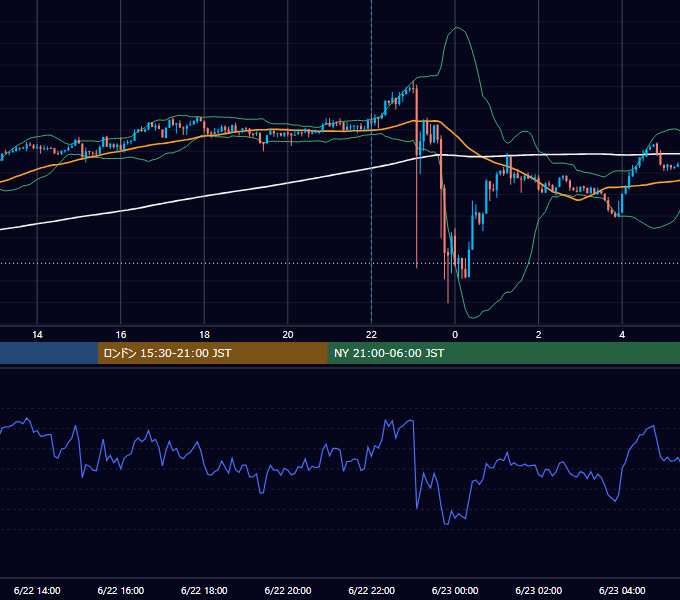Click the 6/22 14:00 date label
The width and height of the screenshot is (680, 600).
(37, 590)
